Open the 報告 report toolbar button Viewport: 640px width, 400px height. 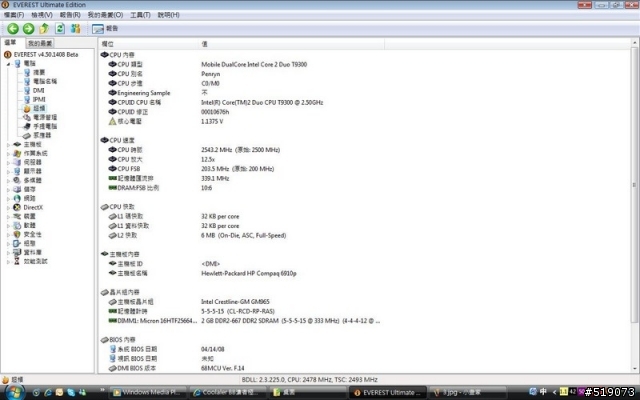point(105,29)
